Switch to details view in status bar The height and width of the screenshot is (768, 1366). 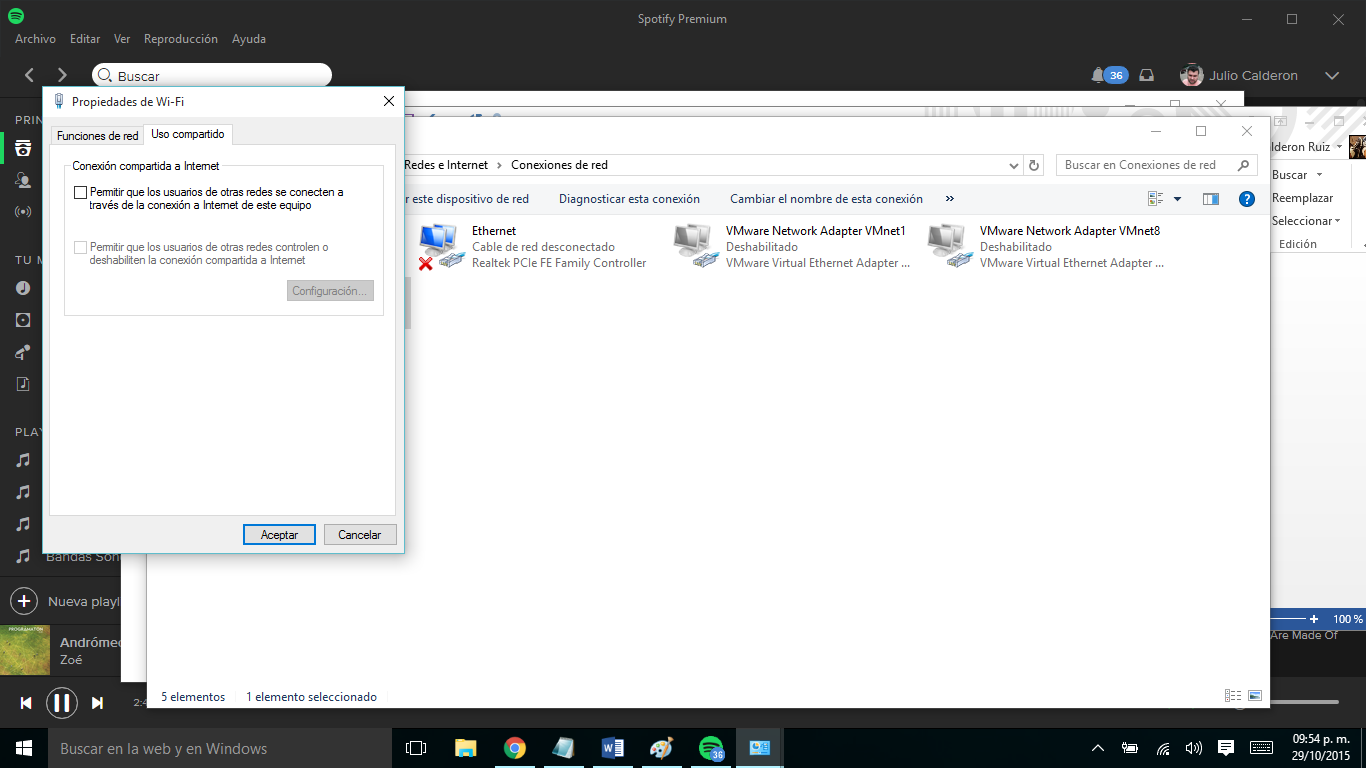click(x=1232, y=696)
